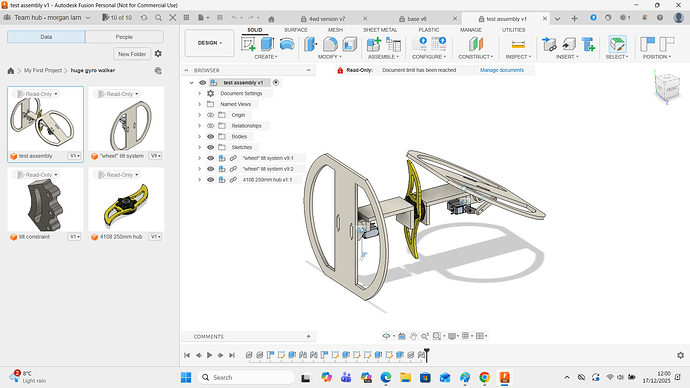The width and height of the screenshot is (690, 388).
Task: Switch to the People tab
Action: [124, 37]
